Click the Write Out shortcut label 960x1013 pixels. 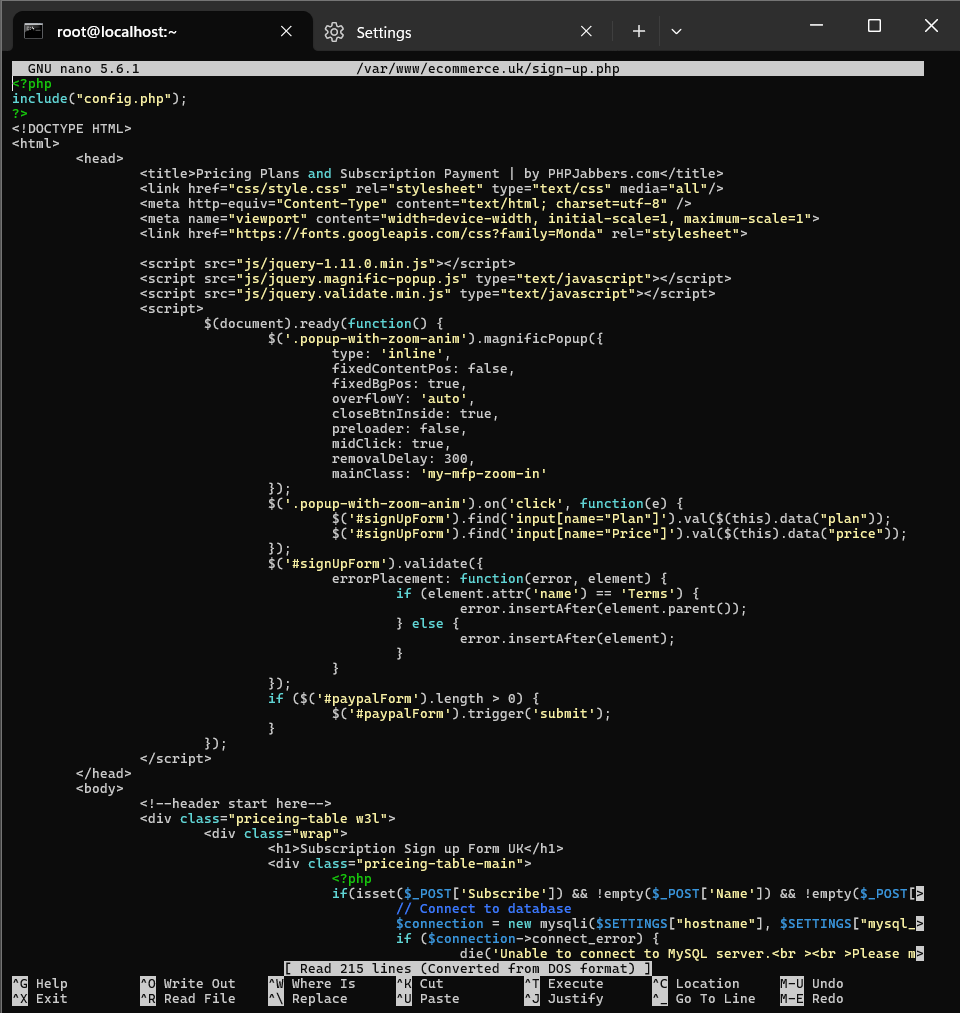pos(199,983)
